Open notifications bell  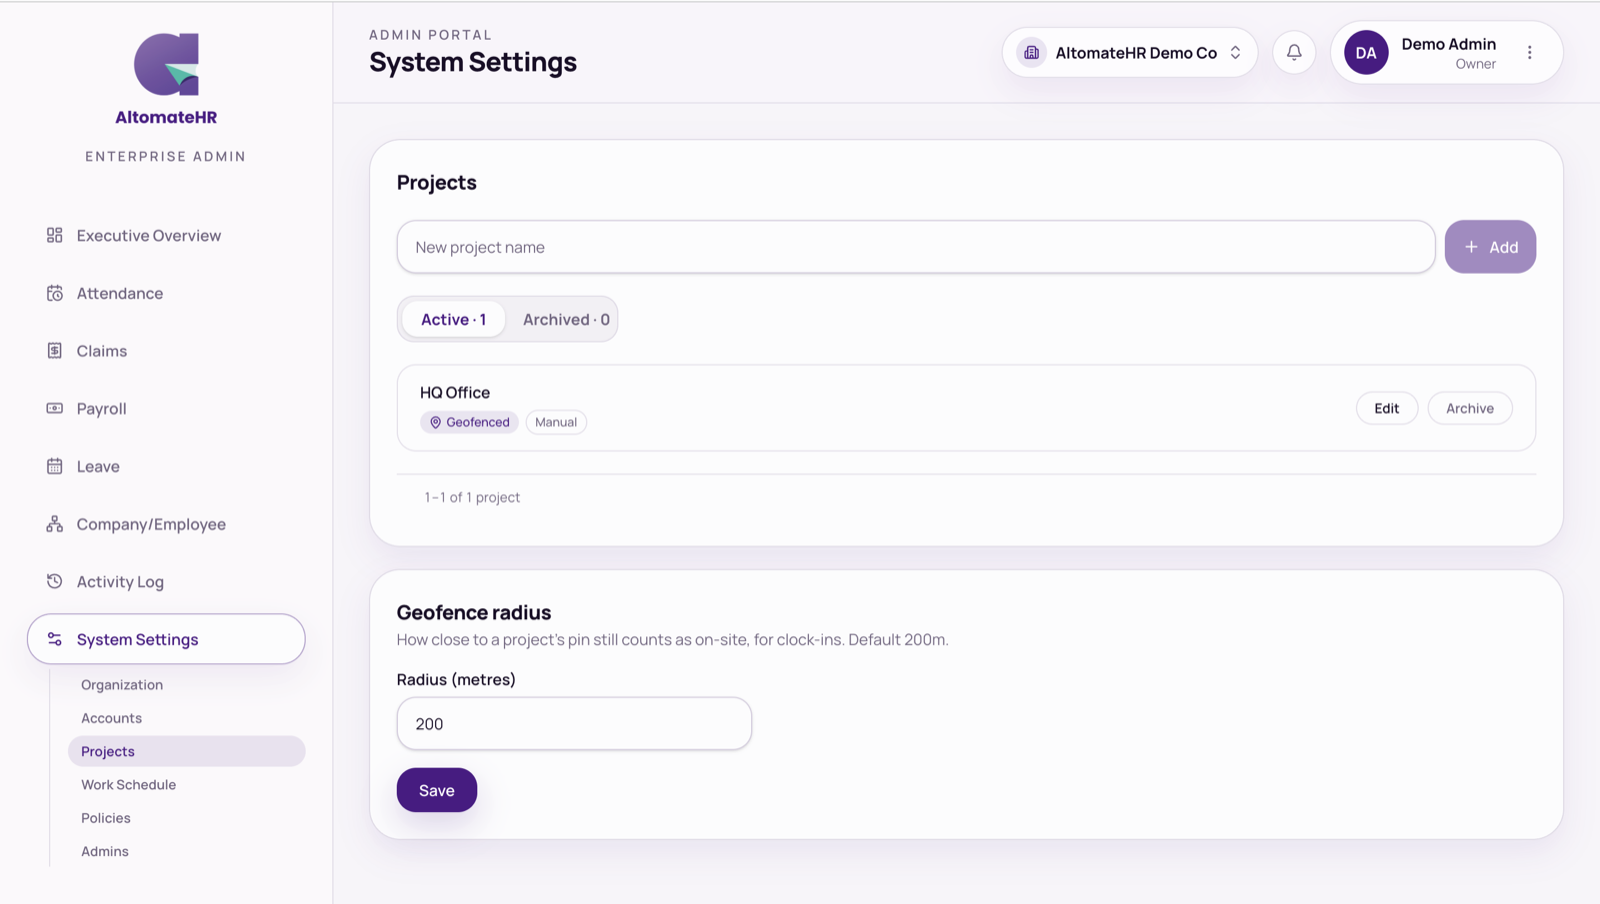[x=1294, y=52]
